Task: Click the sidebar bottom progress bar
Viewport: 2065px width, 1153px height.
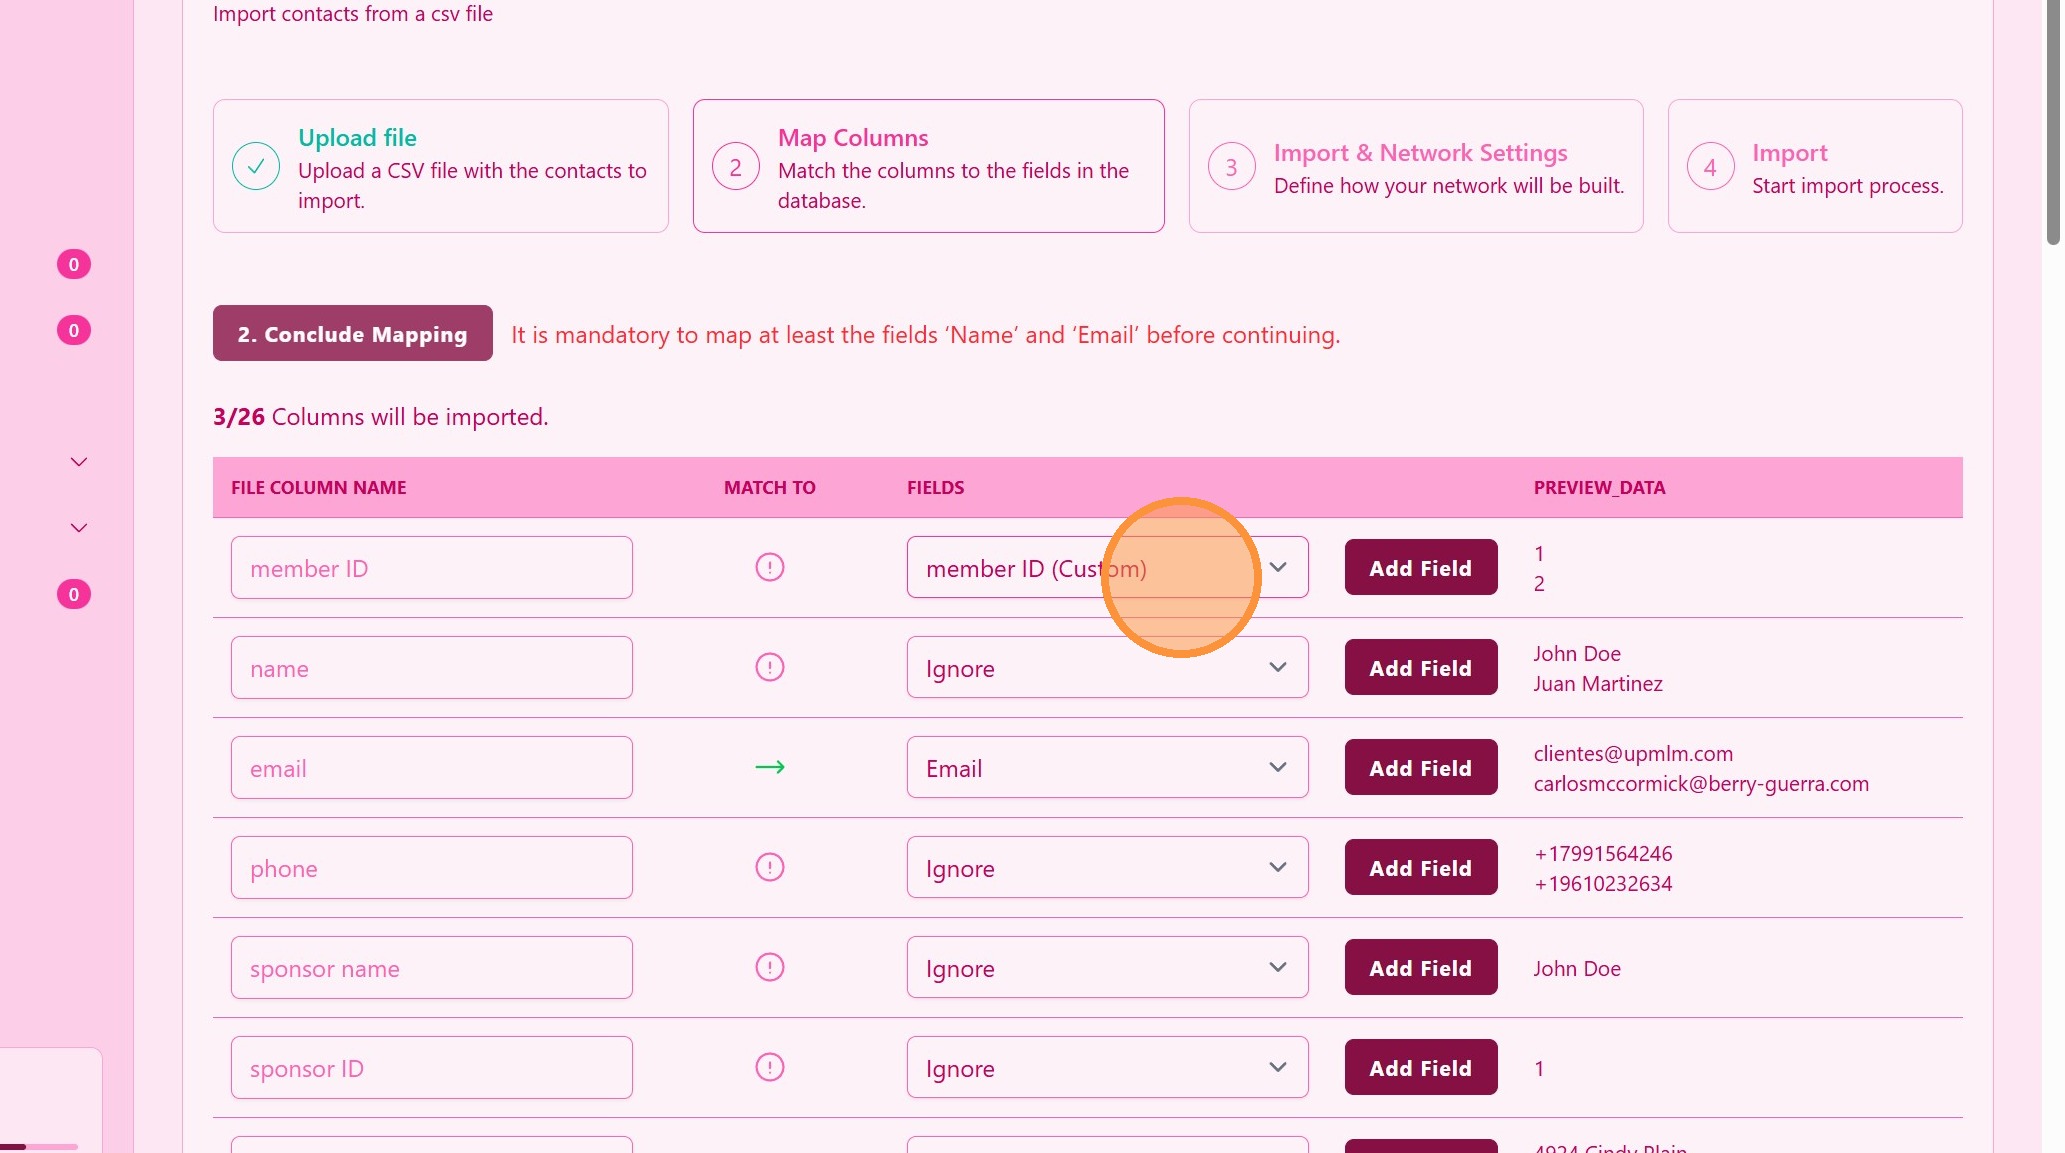Action: pyautogui.click(x=40, y=1146)
